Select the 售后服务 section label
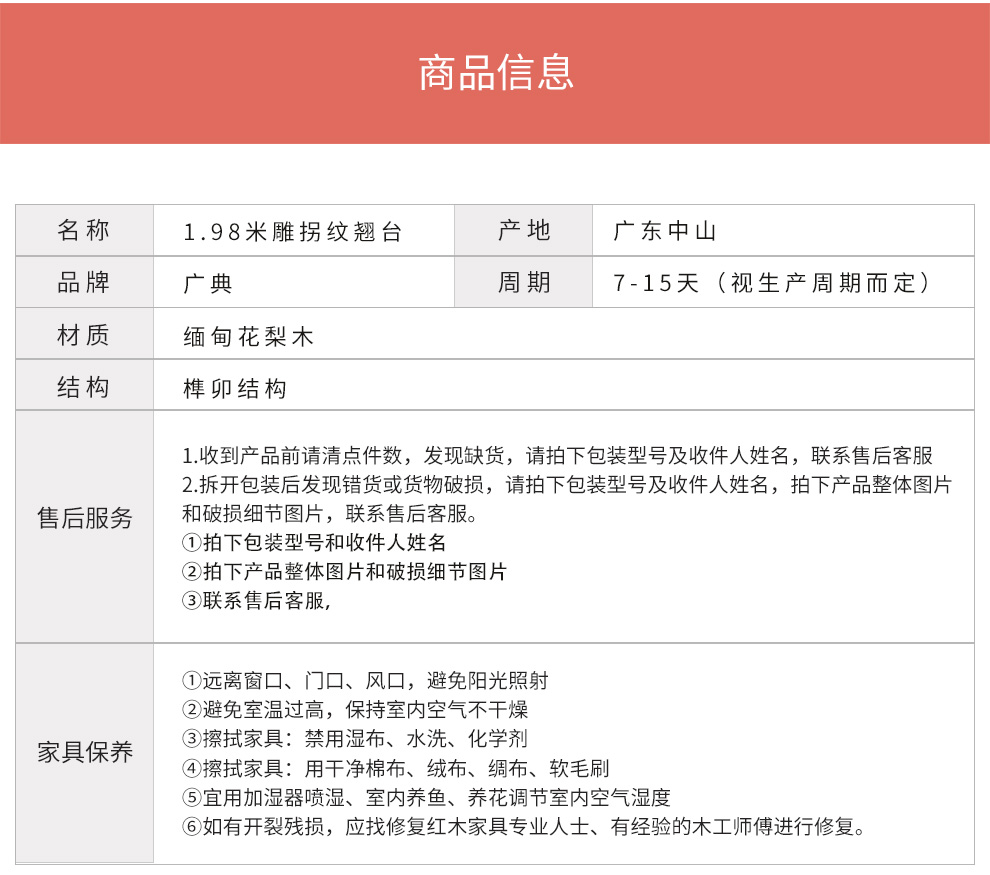Screen dimensions: 990x875 (x=84, y=518)
